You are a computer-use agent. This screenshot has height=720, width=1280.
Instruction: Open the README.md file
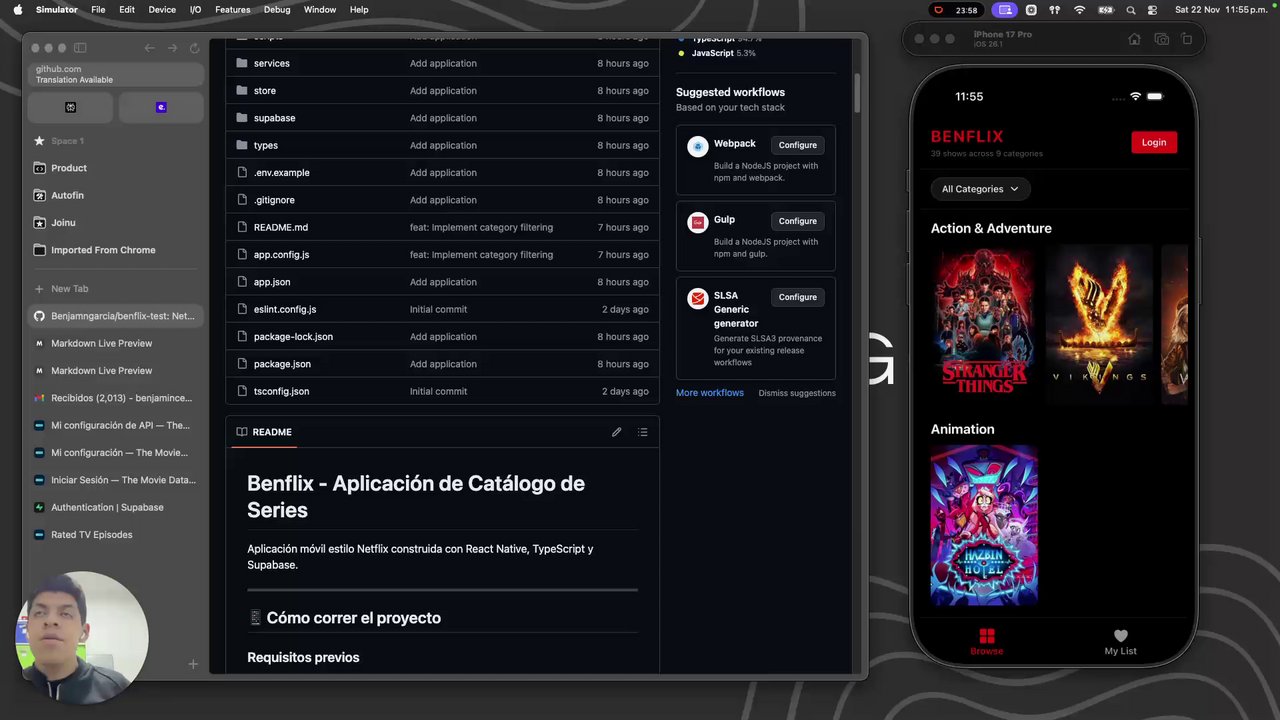click(x=281, y=227)
